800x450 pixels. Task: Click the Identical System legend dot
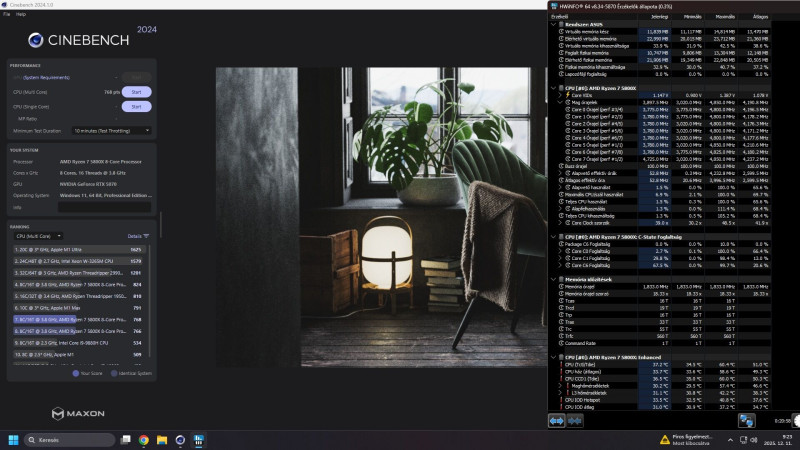click(114, 373)
